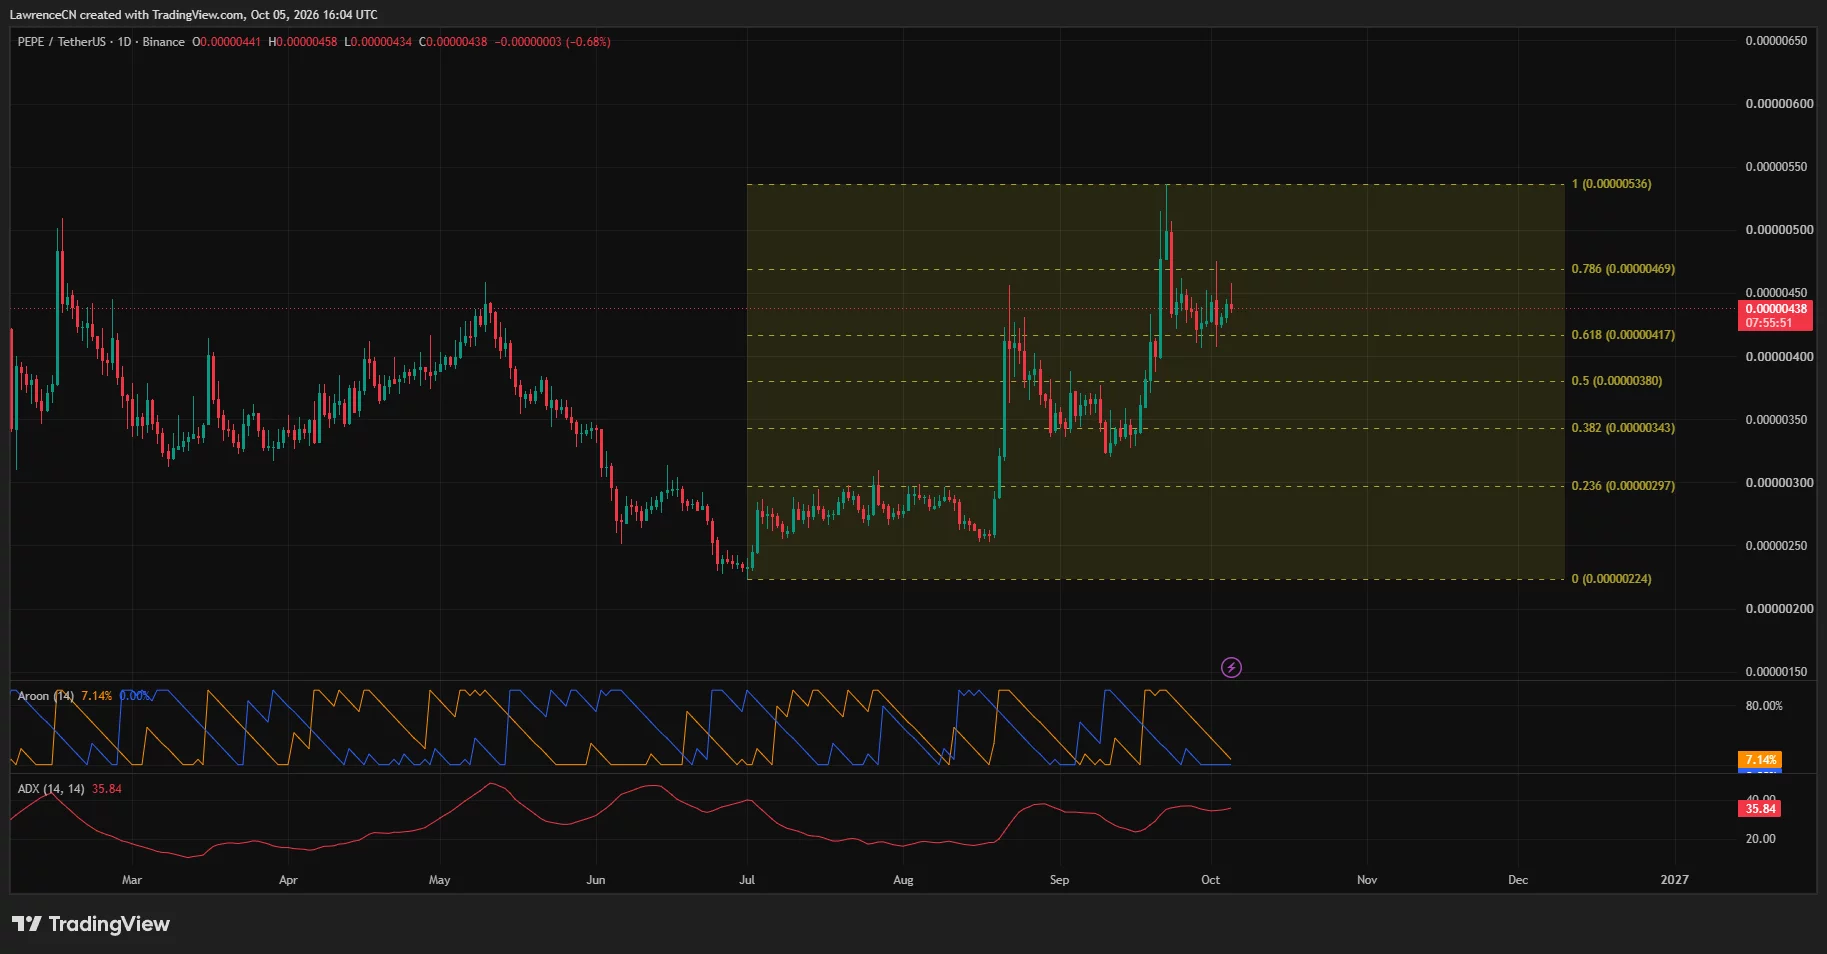Click the red ADX 35.84 axis tag

tap(1760, 809)
